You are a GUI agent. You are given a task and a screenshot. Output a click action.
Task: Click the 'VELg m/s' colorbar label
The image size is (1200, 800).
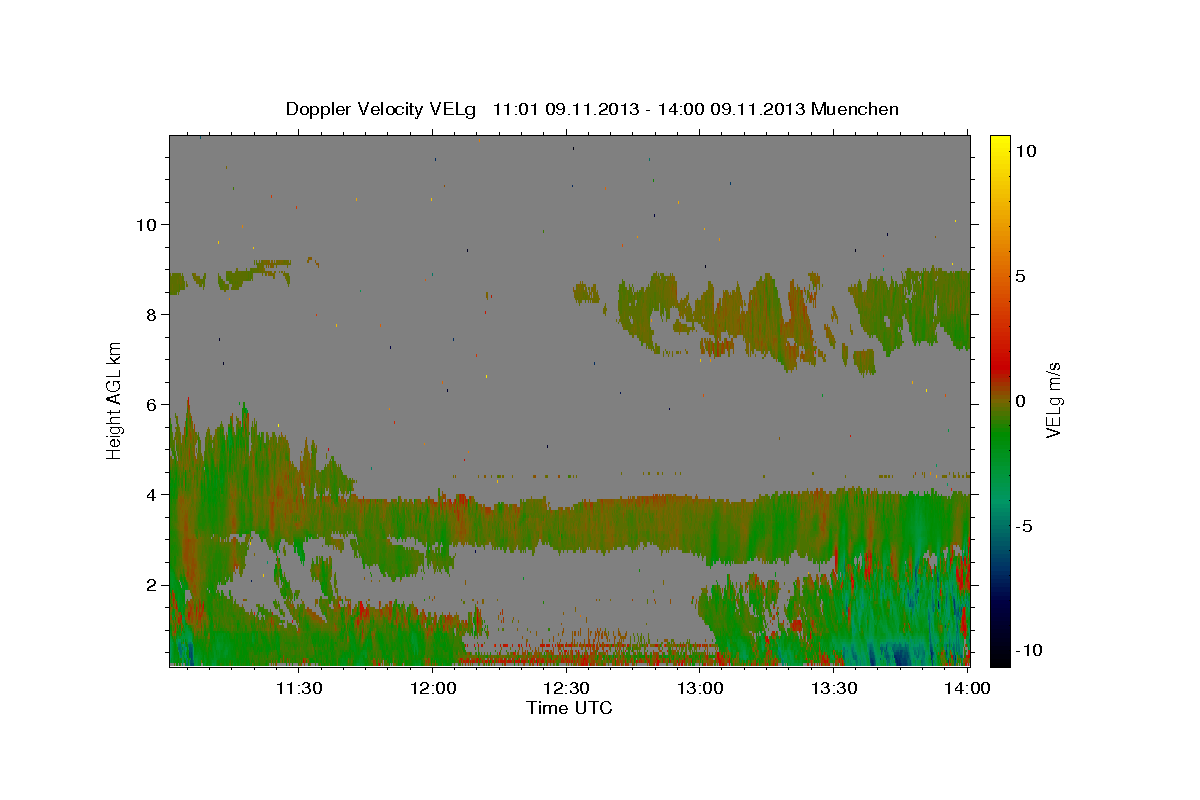[x=1053, y=401]
